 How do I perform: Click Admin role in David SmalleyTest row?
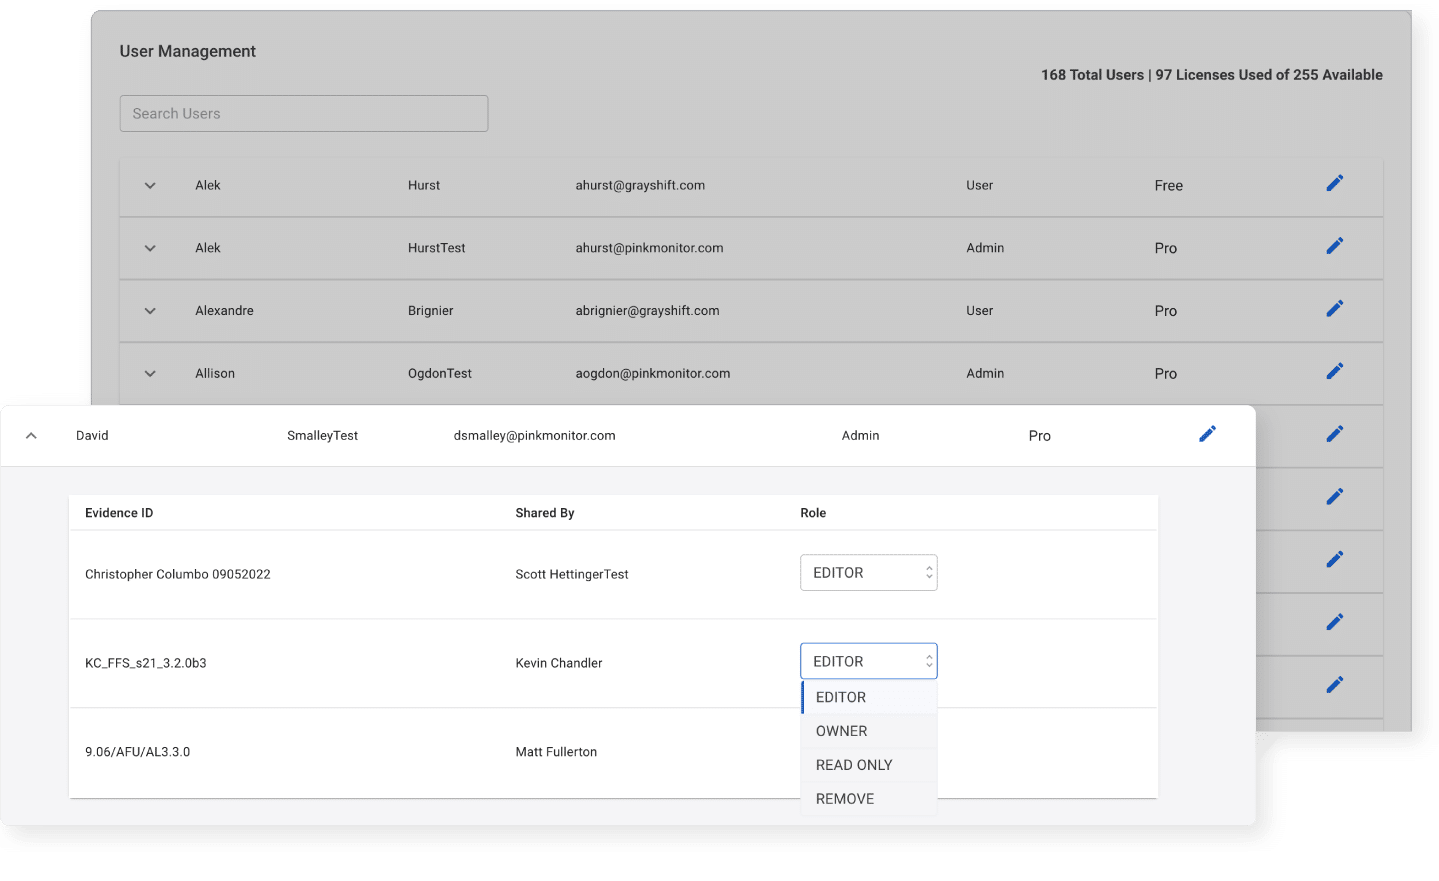tap(860, 436)
